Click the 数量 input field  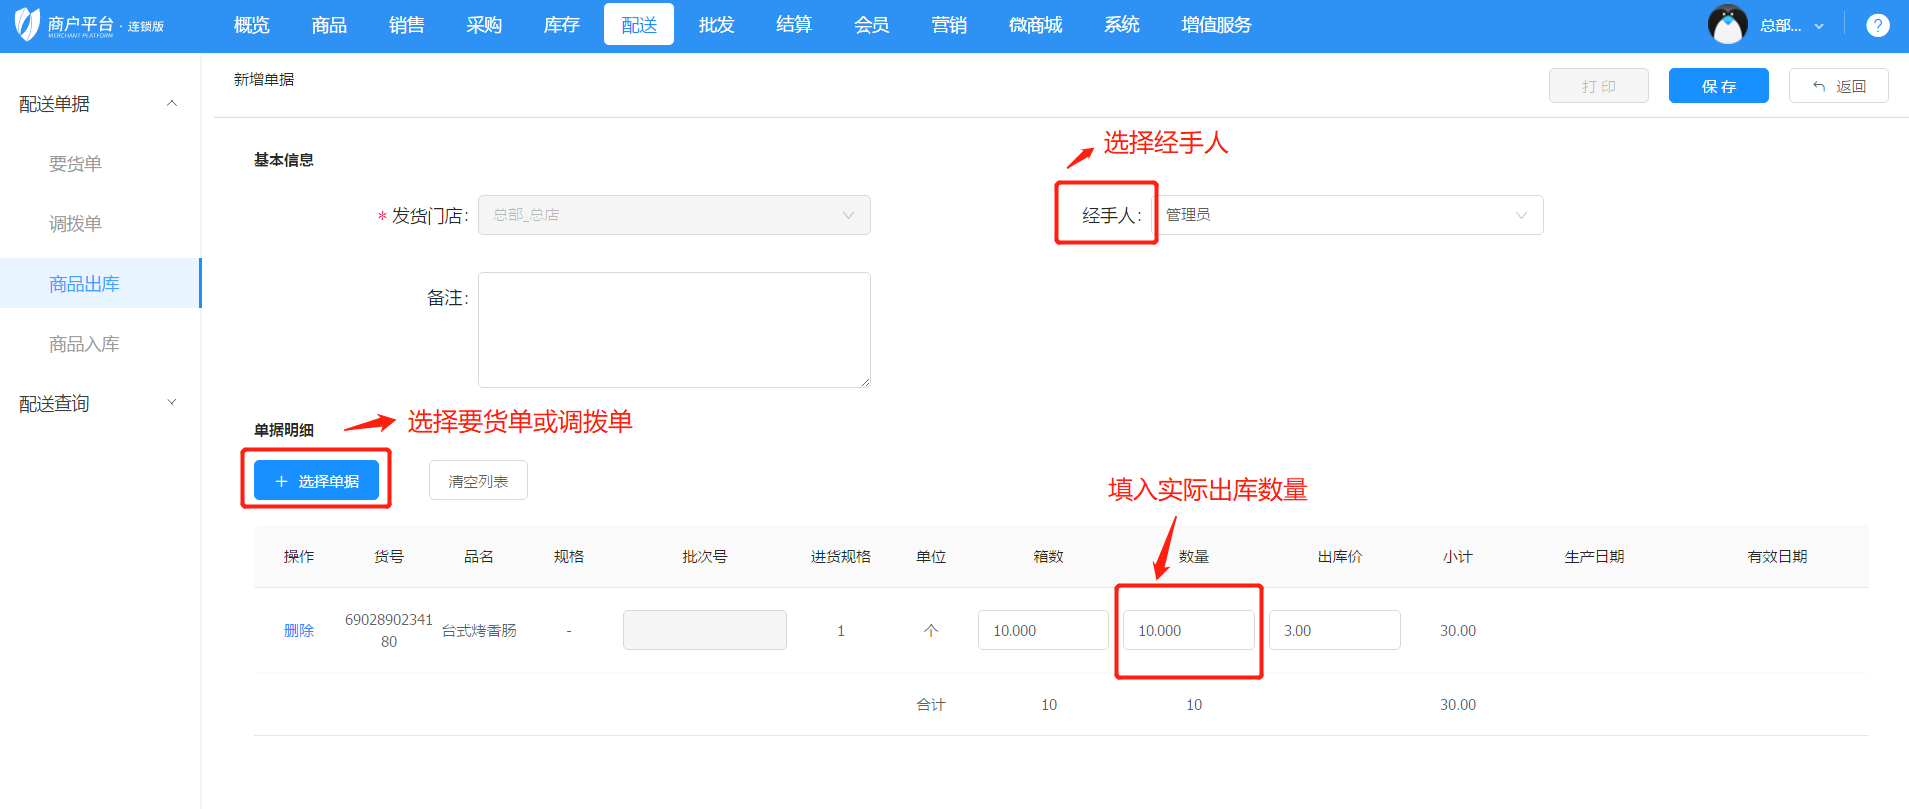pyautogui.click(x=1188, y=630)
